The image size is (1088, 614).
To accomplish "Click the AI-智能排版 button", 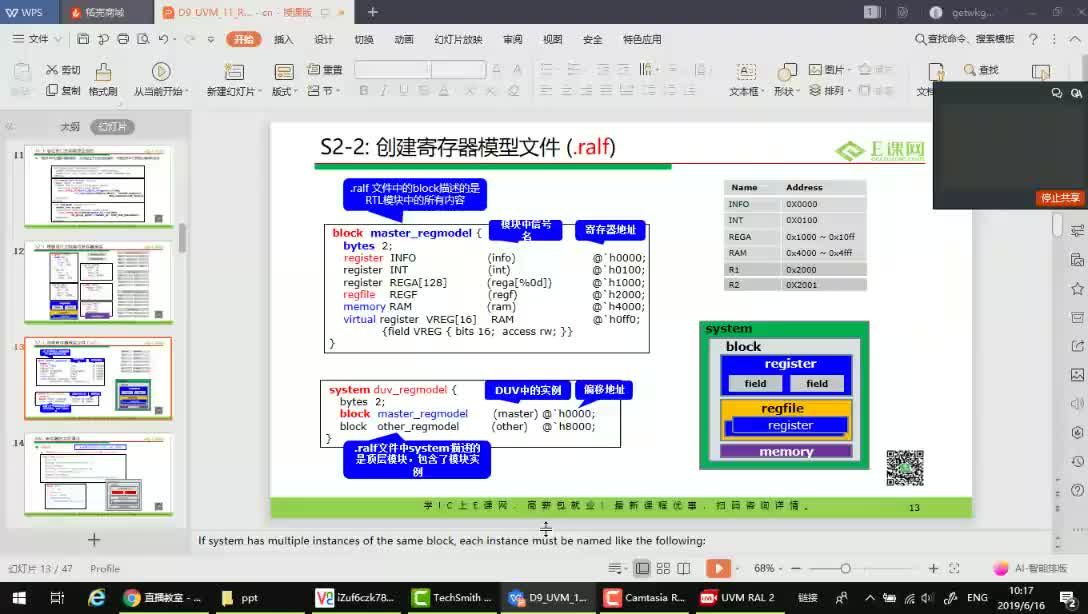I will click(1030, 568).
